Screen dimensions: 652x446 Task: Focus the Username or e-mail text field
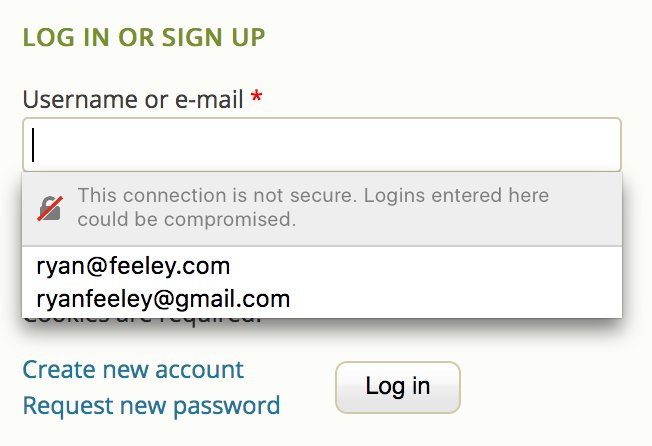(x=321, y=144)
